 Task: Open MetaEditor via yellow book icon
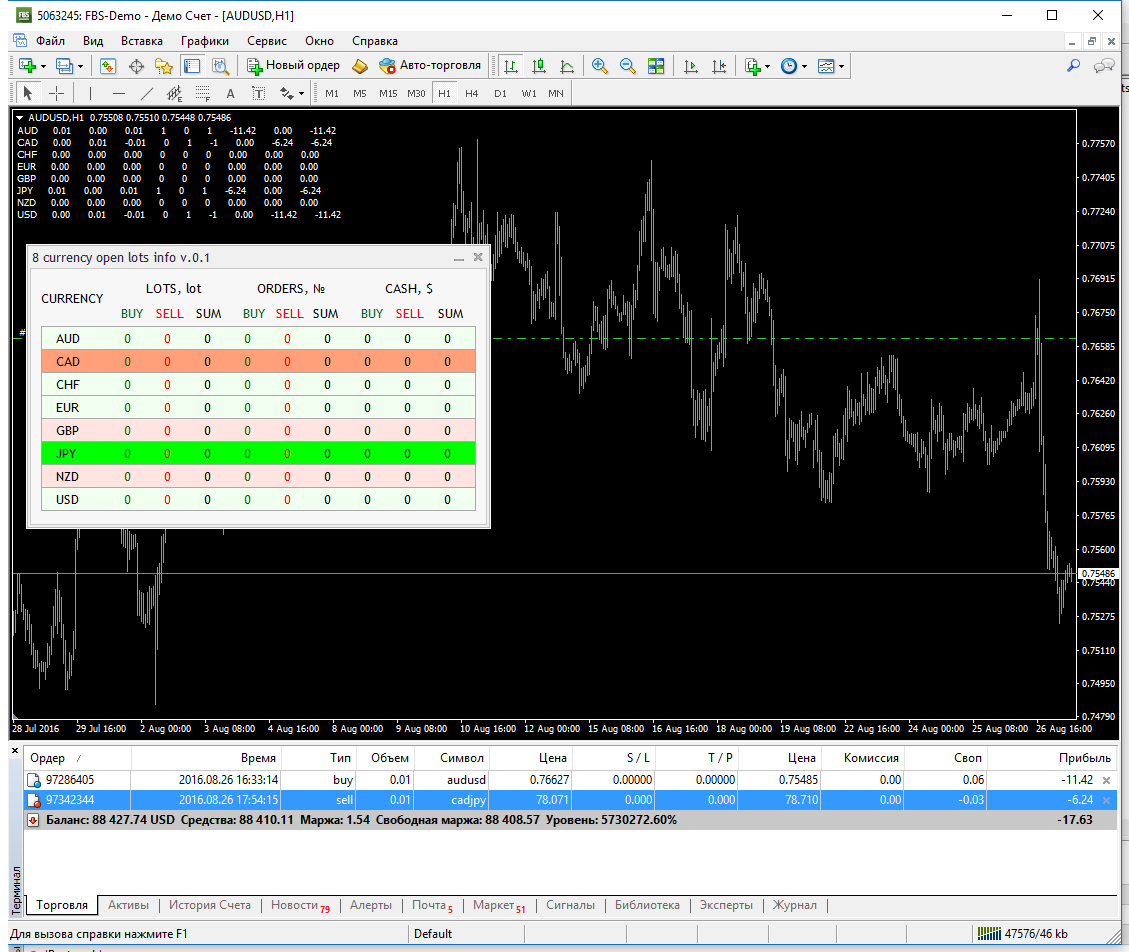point(360,66)
